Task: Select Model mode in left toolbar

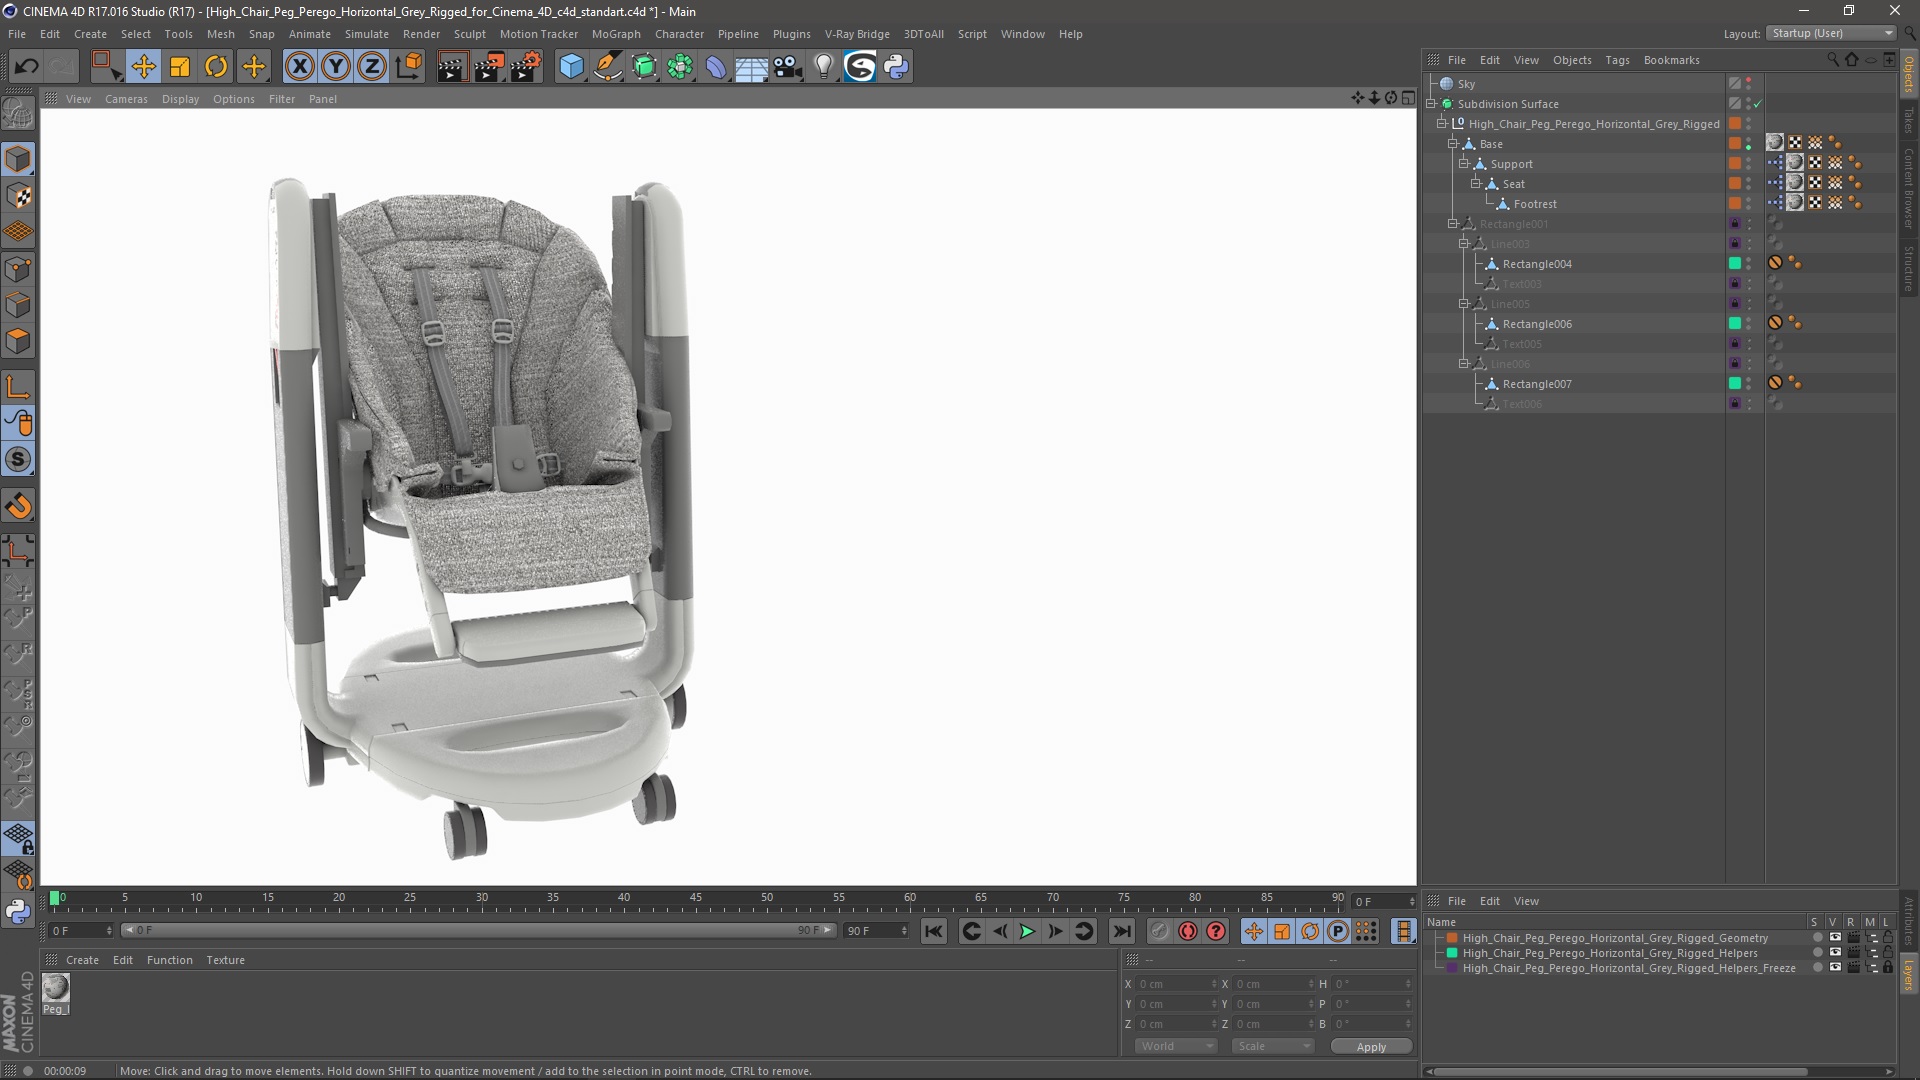Action: [x=18, y=160]
